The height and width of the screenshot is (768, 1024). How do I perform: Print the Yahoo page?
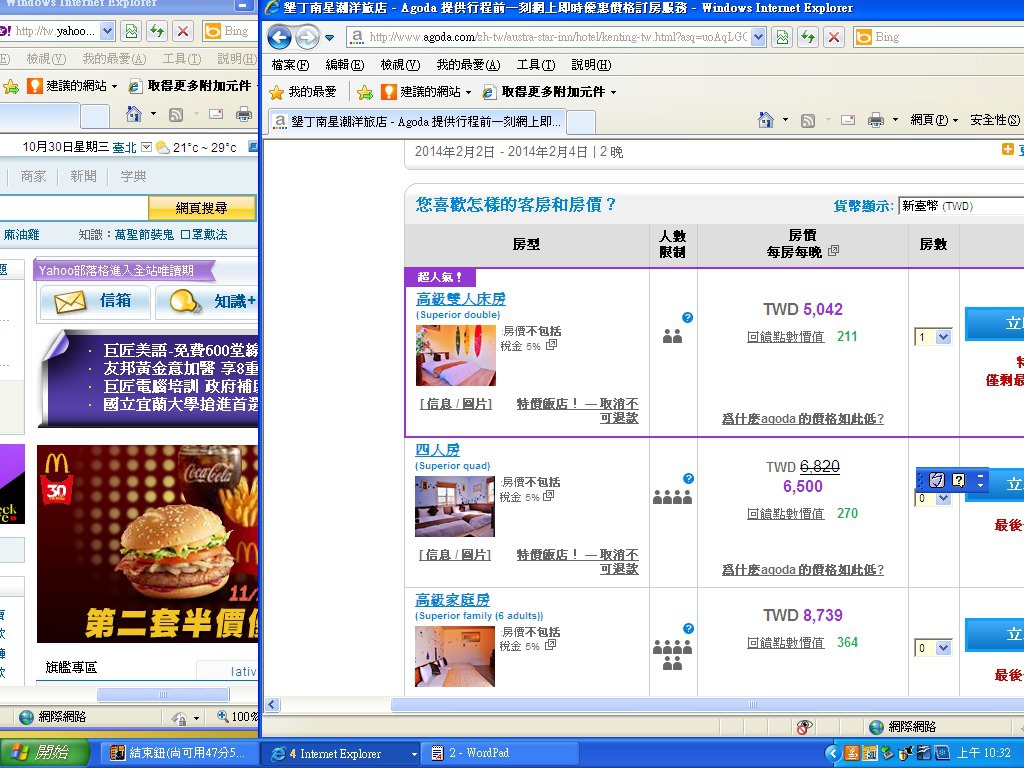pos(244,114)
